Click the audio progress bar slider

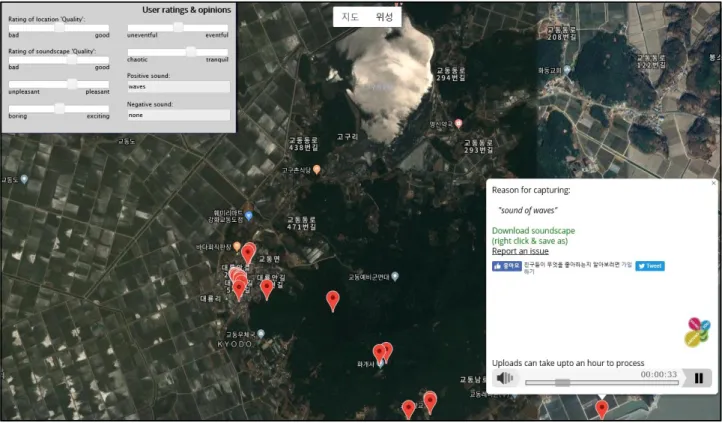(602, 382)
